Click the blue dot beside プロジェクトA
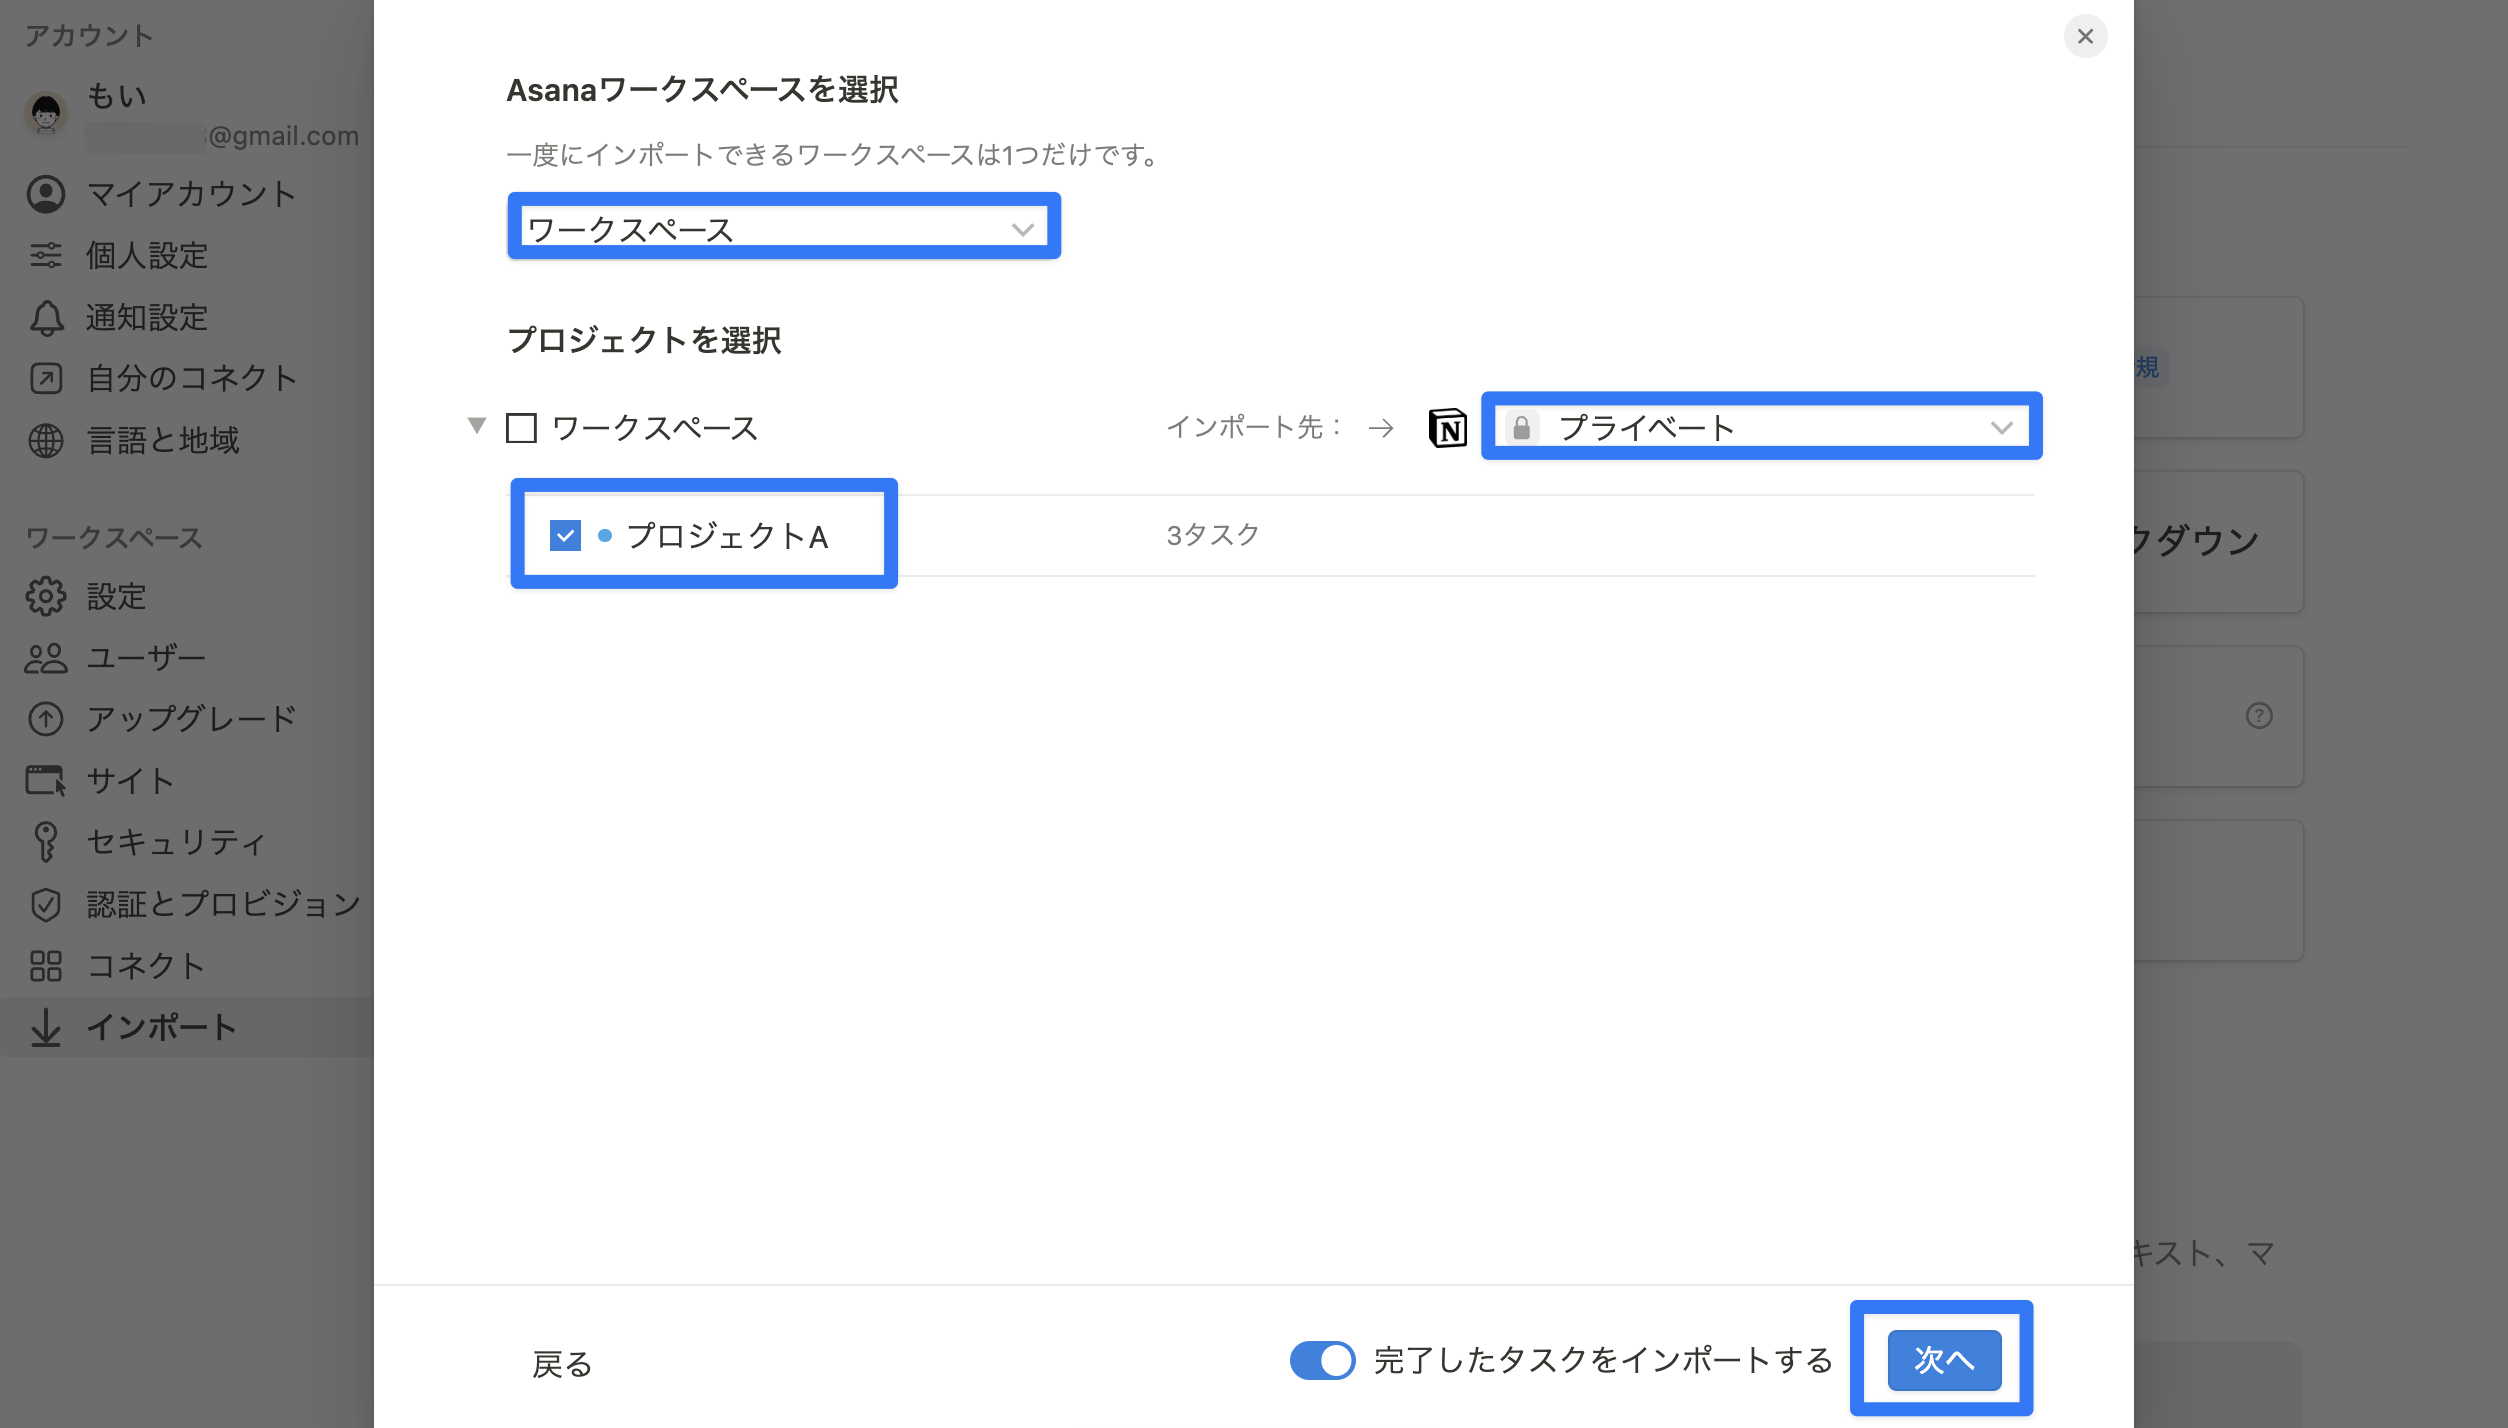The image size is (2508, 1428). click(x=604, y=535)
